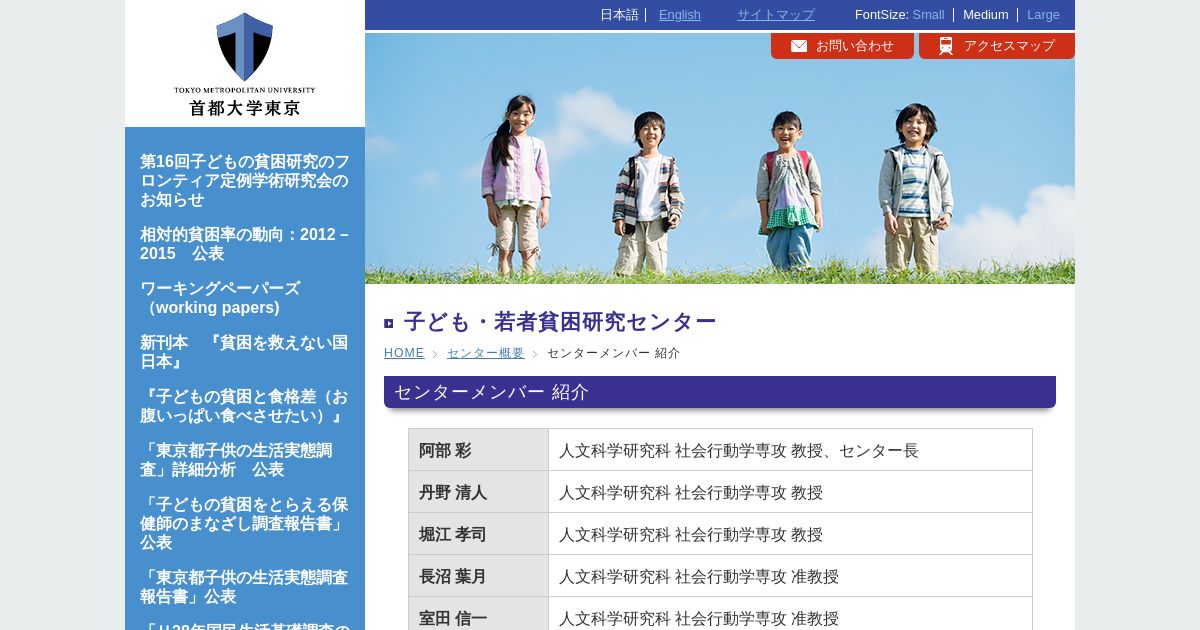Click the センターメンバー 紹介 section heading

tap(720, 392)
